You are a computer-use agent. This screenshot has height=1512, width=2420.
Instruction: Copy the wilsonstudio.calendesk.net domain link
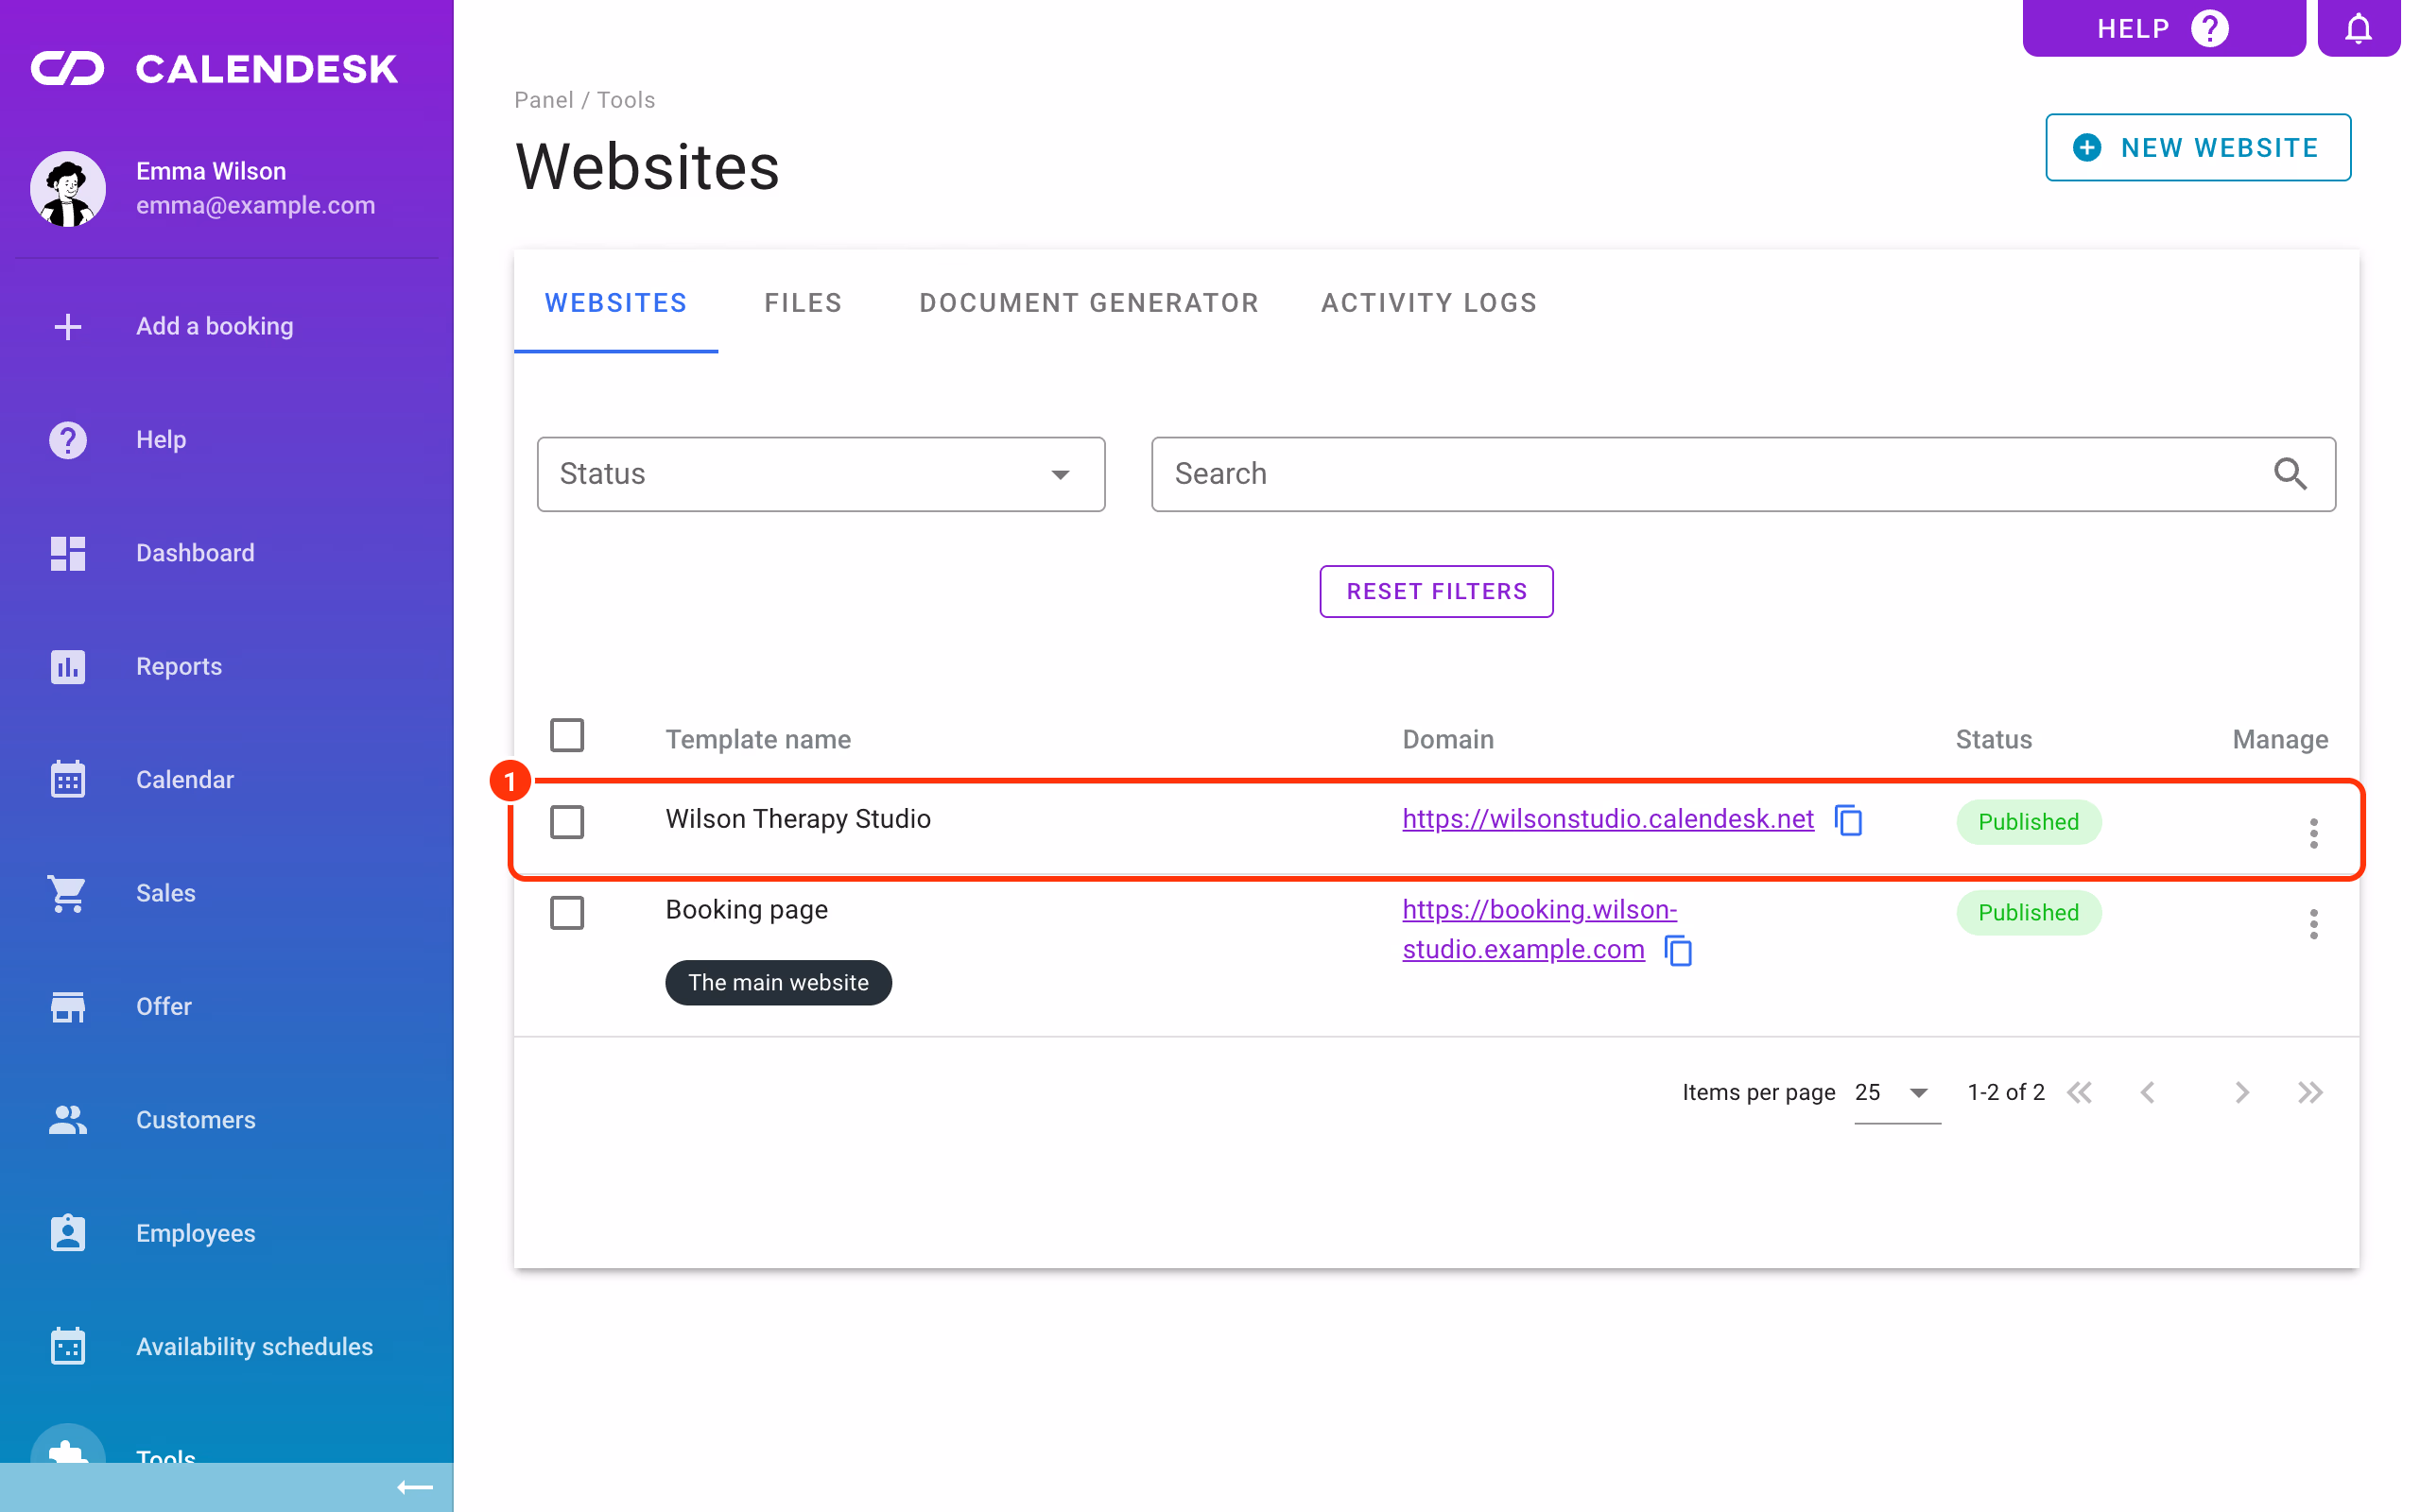tap(1849, 820)
